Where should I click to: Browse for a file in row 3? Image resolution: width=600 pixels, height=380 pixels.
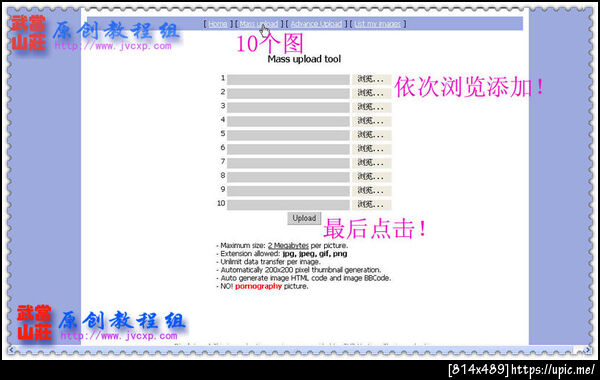pyautogui.click(x=371, y=107)
